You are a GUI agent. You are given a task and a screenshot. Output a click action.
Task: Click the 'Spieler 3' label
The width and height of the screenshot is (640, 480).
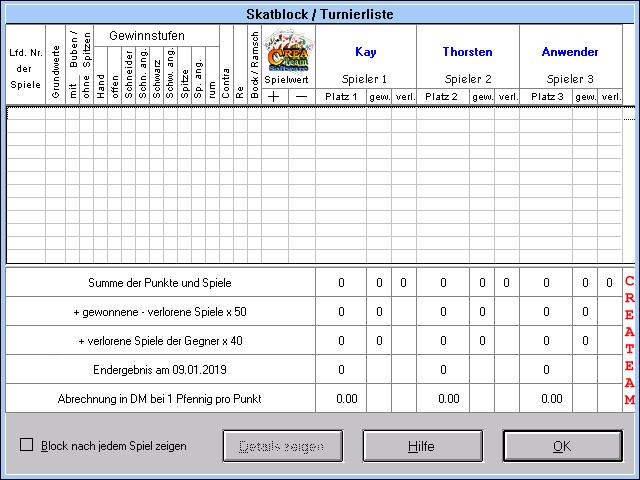(x=570, y=79)
